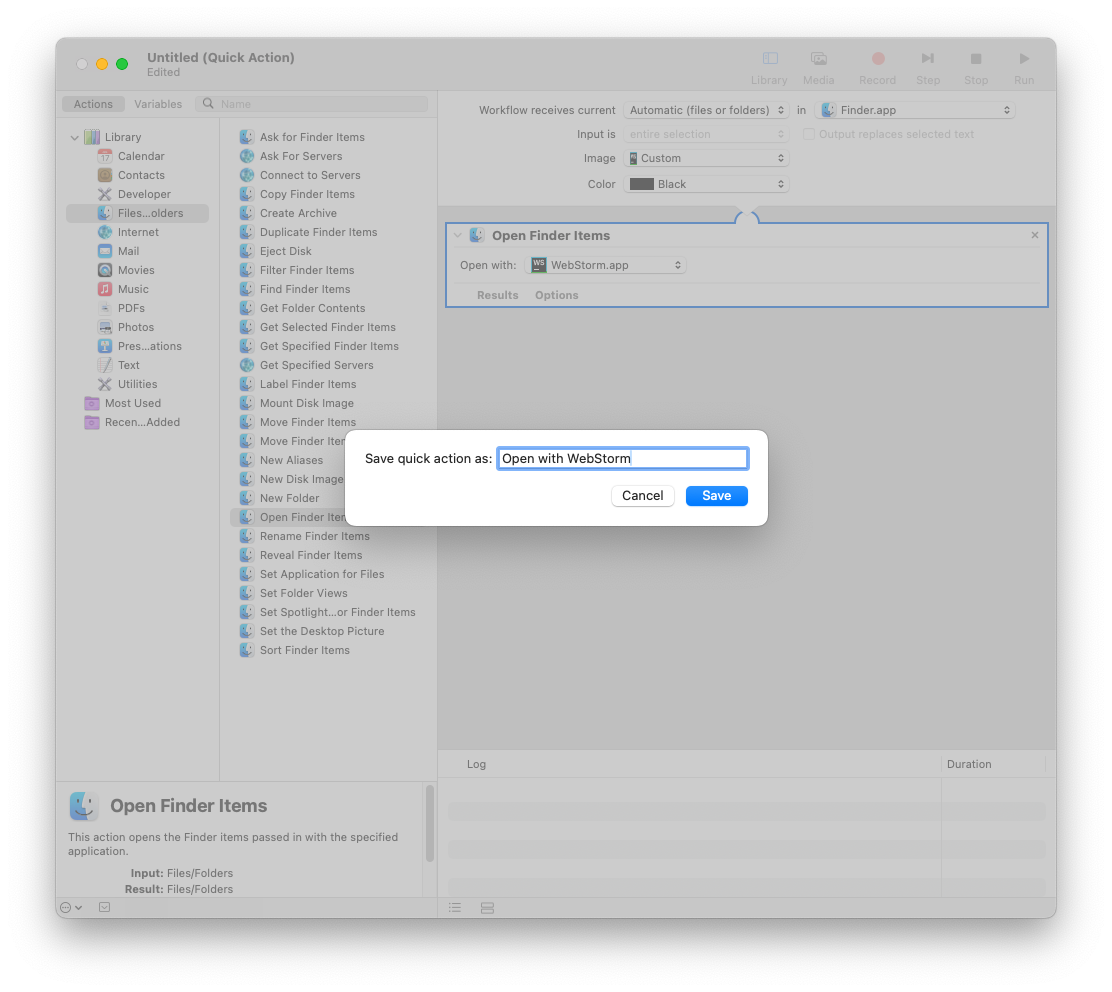This screenshot has height=992, width=1112.
Task: Select the Get Specified Servers action
Action: click(316, 365)
